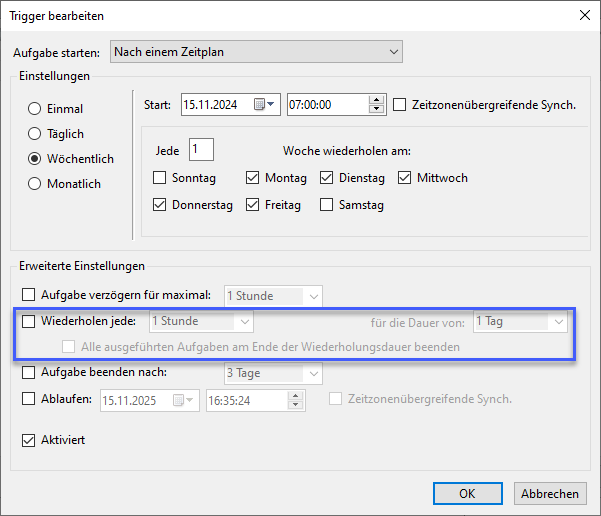This screenshot has height=516, width=601.
Task: Click the down arrow of the 16:35:24 spinner
Action: [x=295, y=405]
